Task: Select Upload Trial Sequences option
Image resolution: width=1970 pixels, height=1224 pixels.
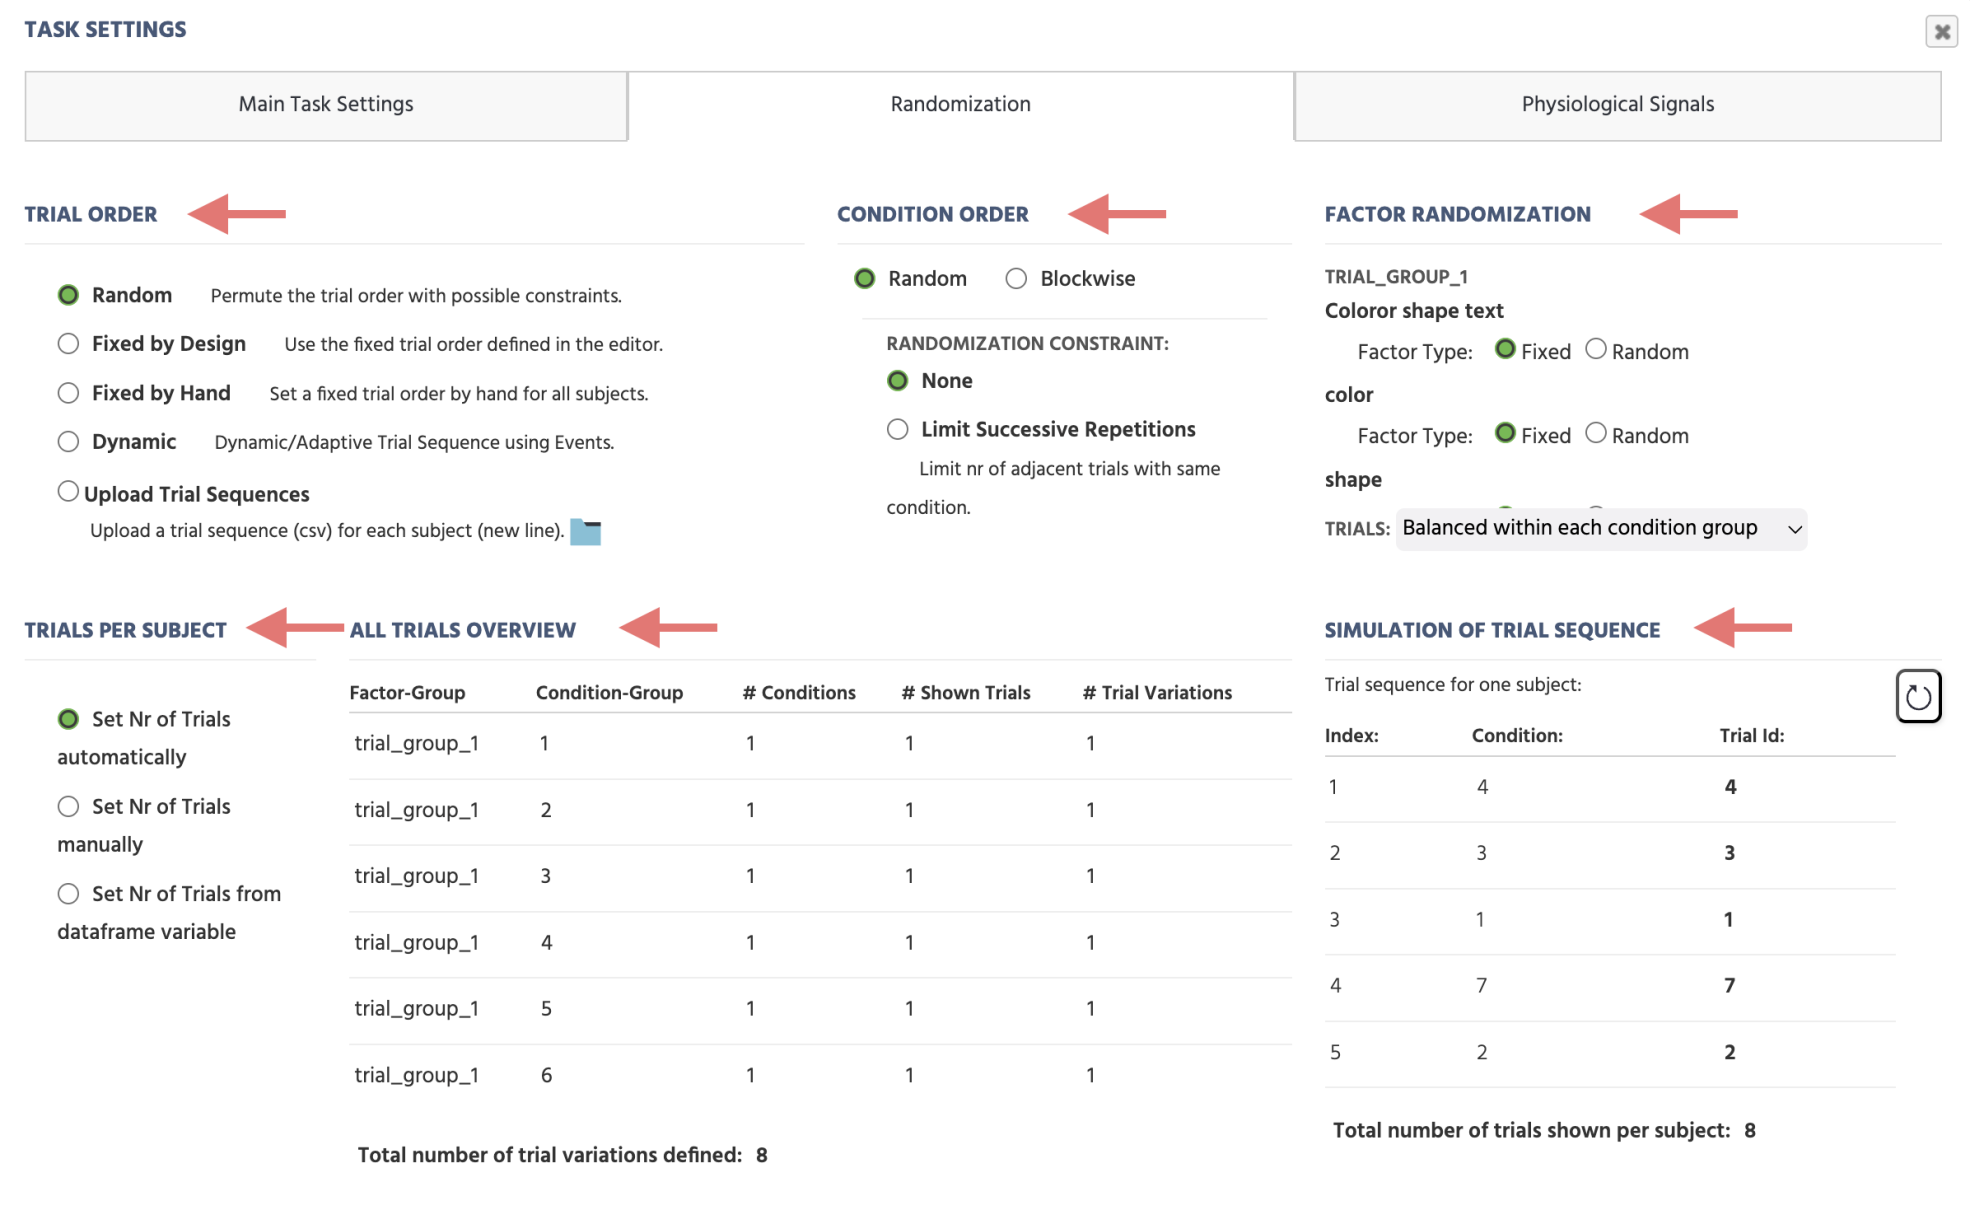Action: click(68, 490)
